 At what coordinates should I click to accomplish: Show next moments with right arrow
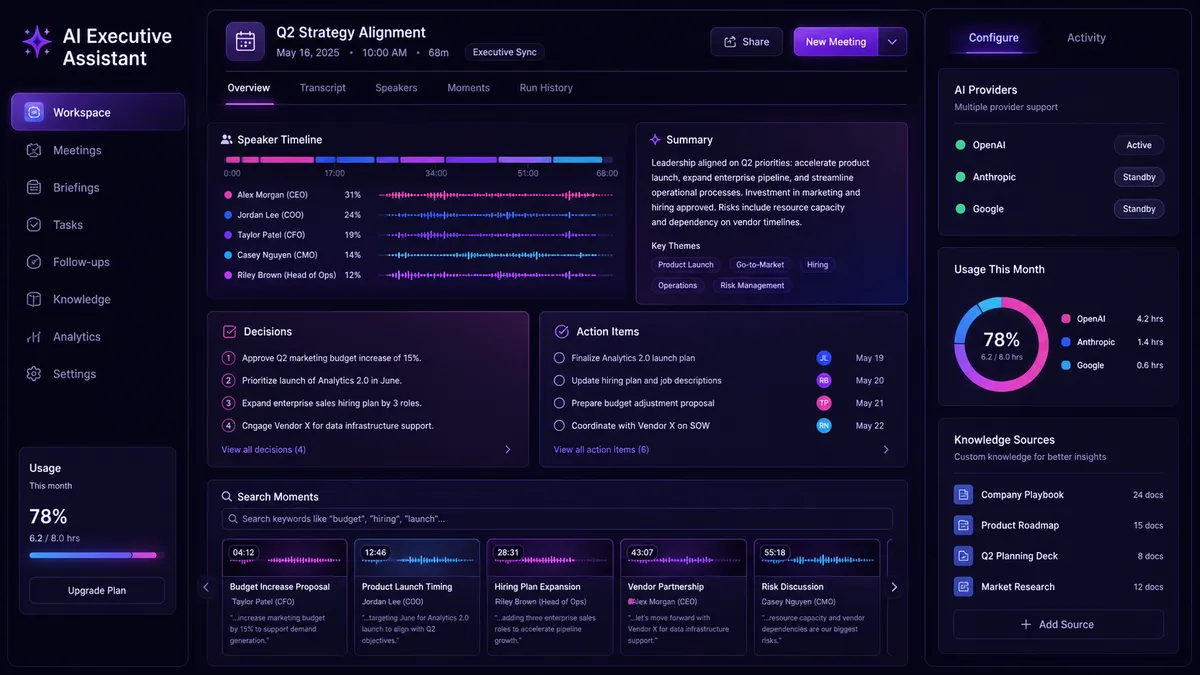pyautogui.click(x=894, y=587)
